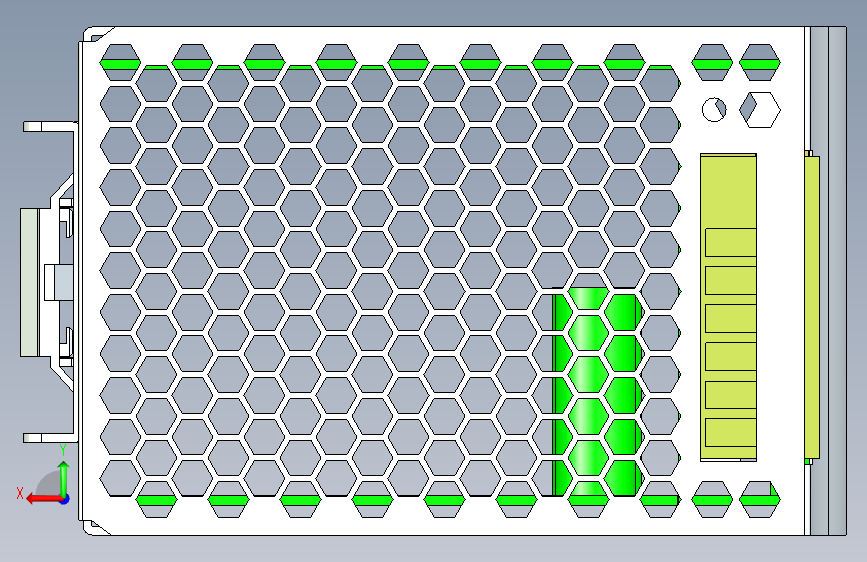Pick the bottom terminal slot in the yellow block
867x562 pixels.
pyautogui.click(x=730, y=432)
